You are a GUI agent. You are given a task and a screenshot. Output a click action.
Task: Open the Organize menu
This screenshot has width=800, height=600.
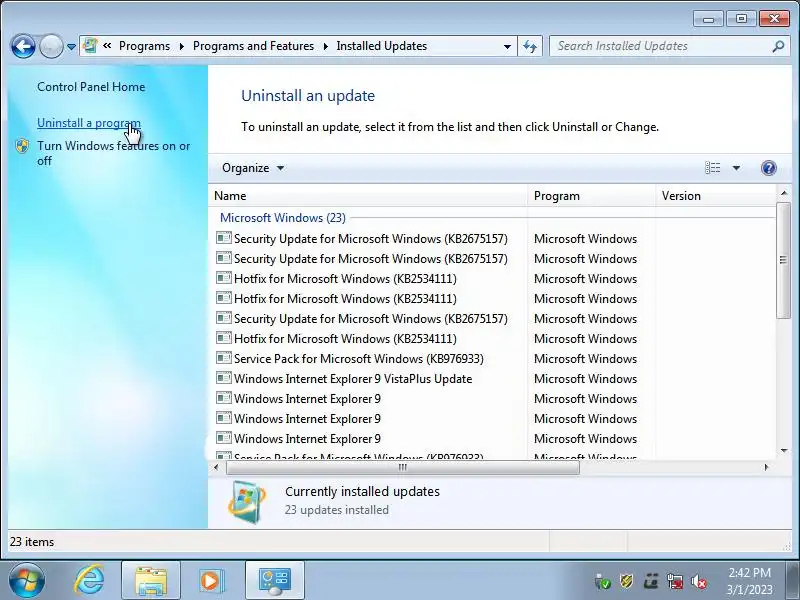click(253, 168)
